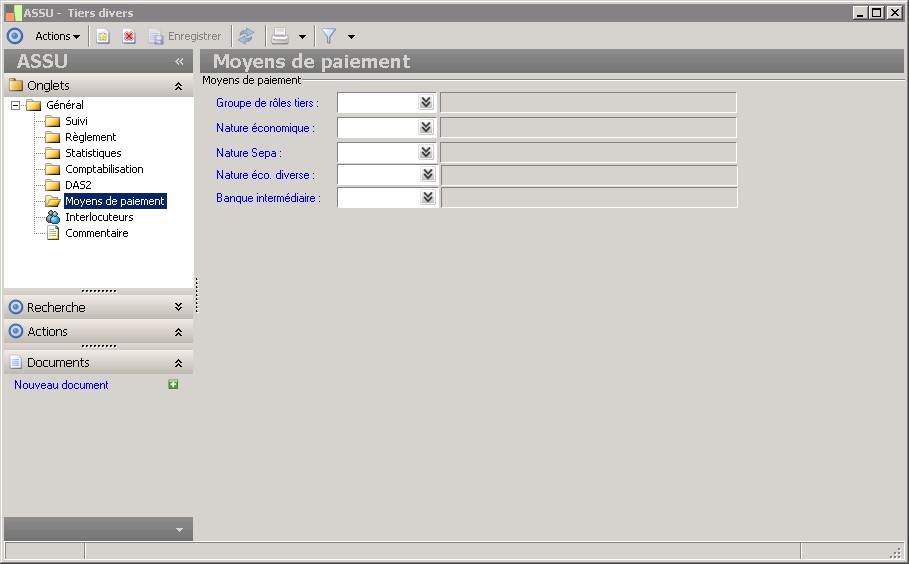This screenshot has width=909, height=564.
Task: Minimize the Tiers divers window
Action: [860, 12]
